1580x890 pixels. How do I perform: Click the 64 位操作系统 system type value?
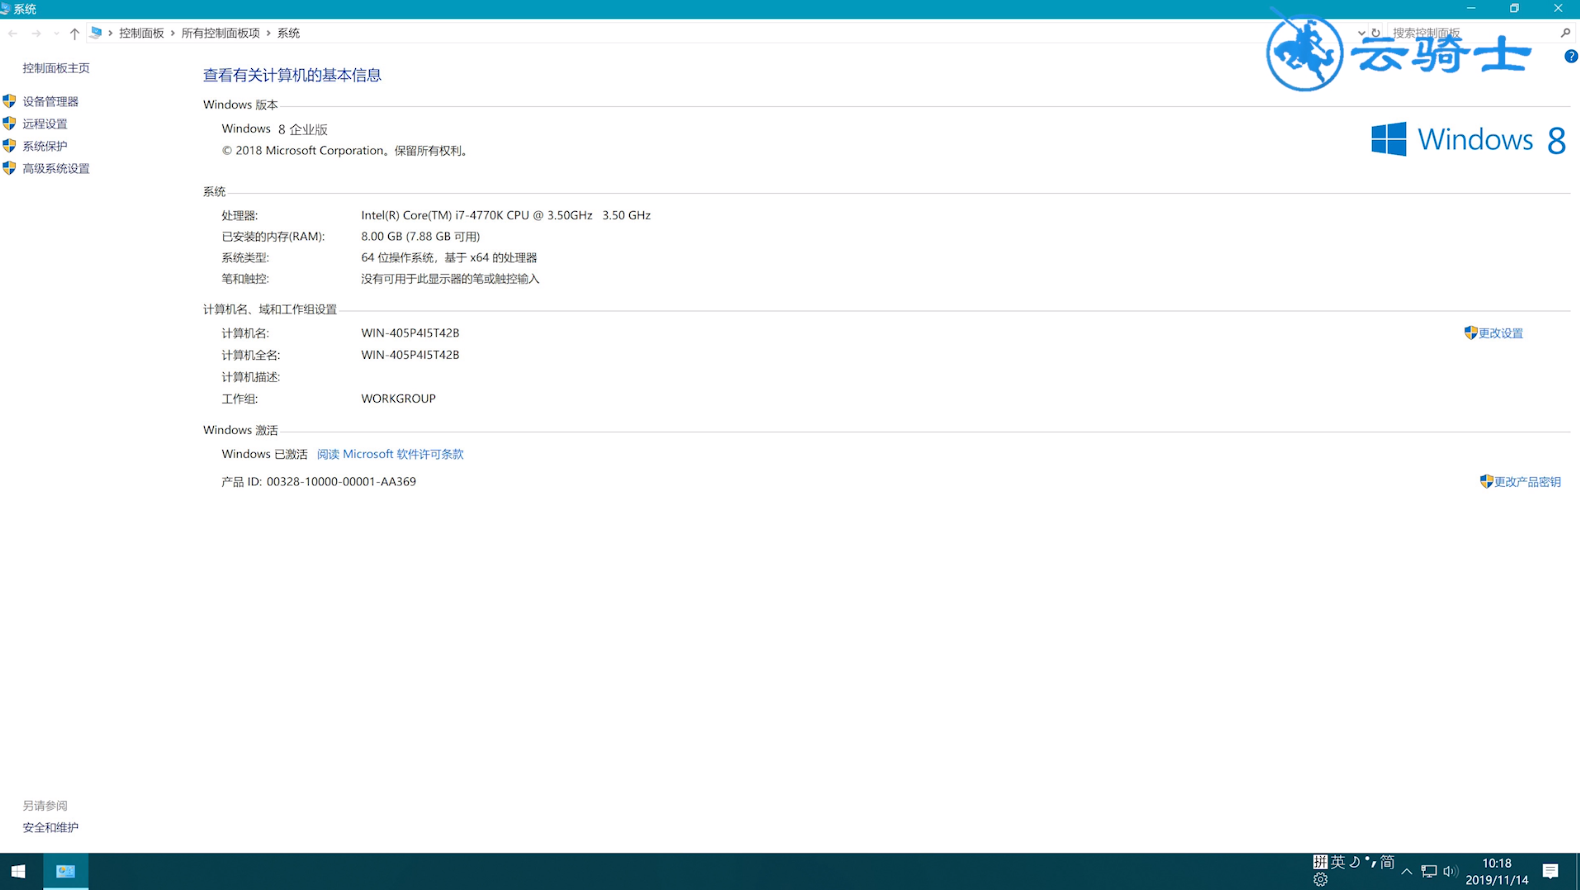[449, 258]
